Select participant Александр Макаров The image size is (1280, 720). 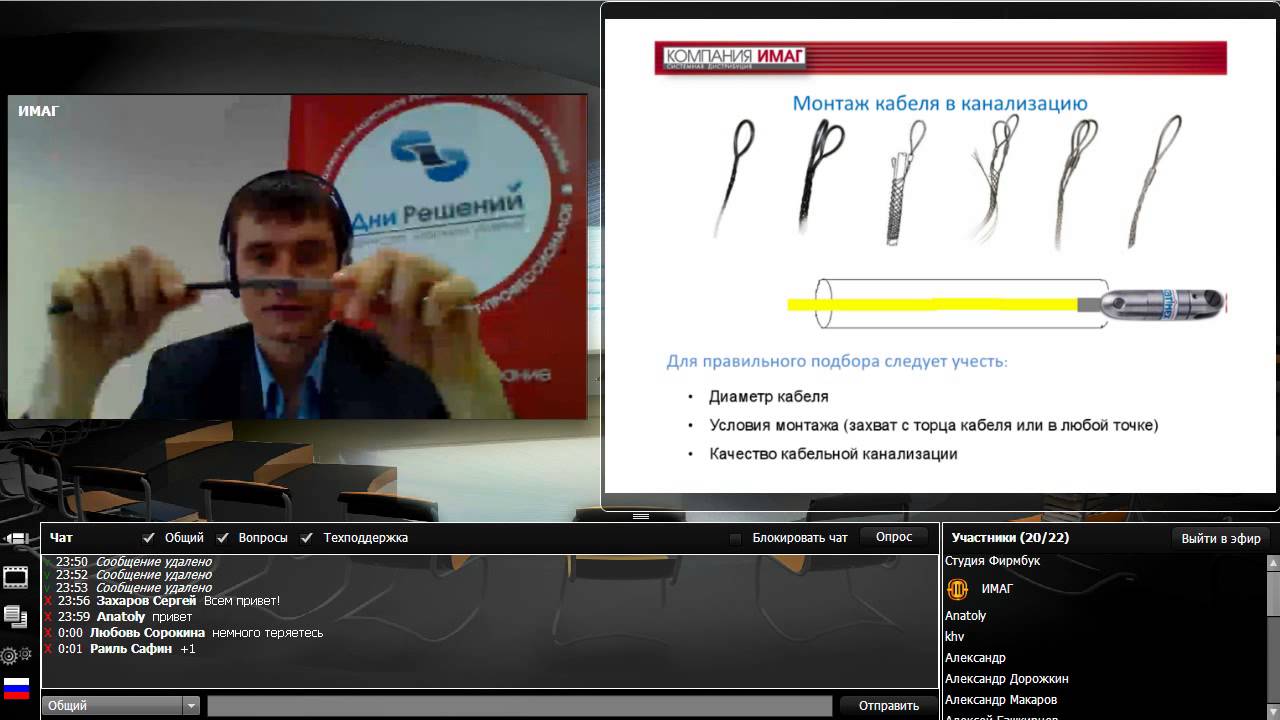(1001, 700)
